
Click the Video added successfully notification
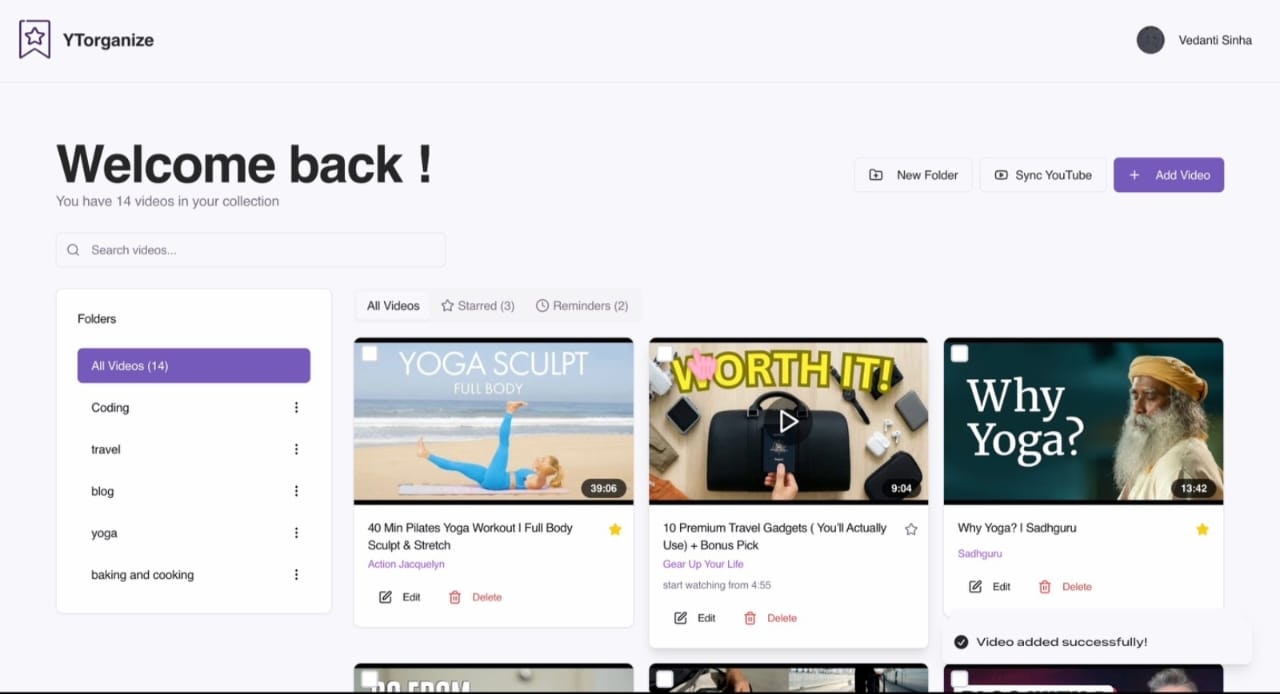coord(1097,642)
